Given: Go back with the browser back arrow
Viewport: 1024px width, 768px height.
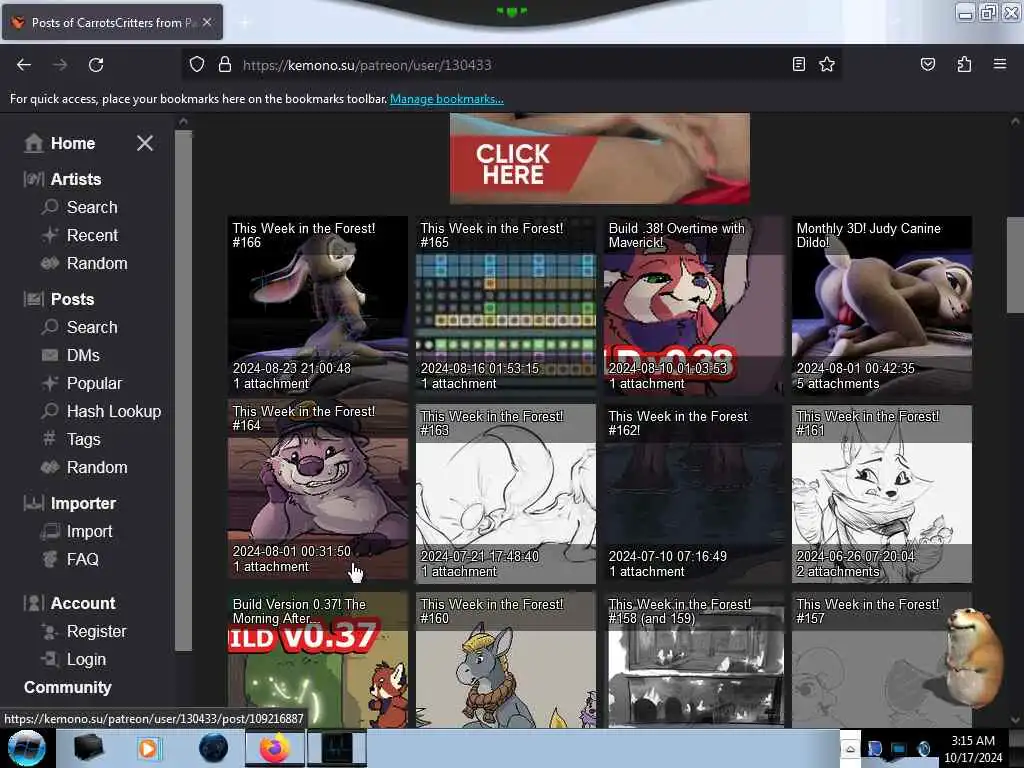Looking at the screenshot, I should click(x=24, y=65).
